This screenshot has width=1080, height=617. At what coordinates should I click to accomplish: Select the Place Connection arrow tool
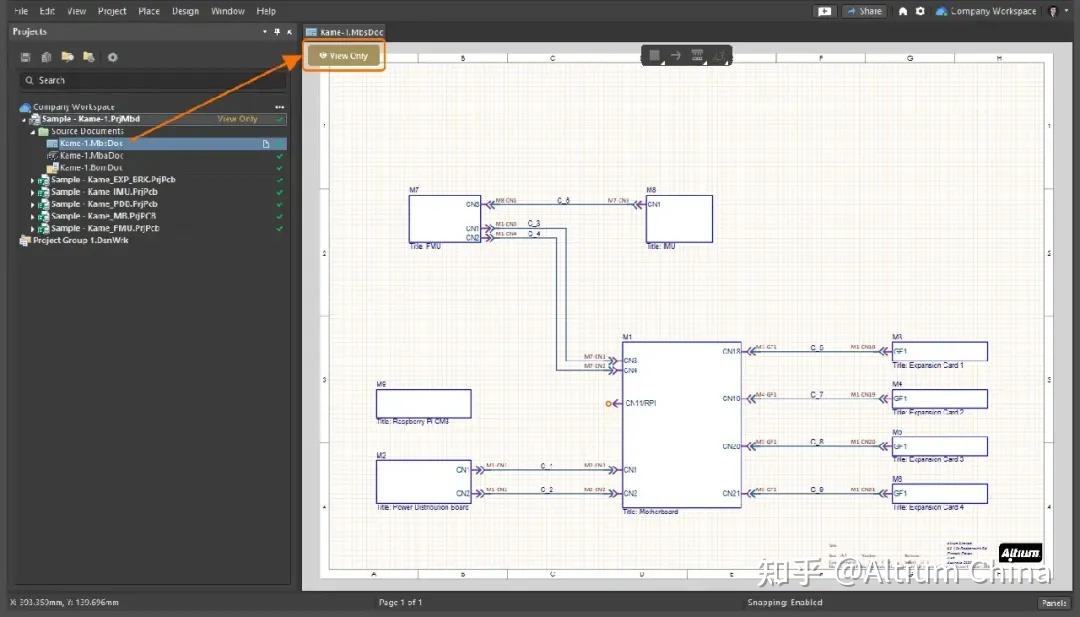(x=676, y=55)
